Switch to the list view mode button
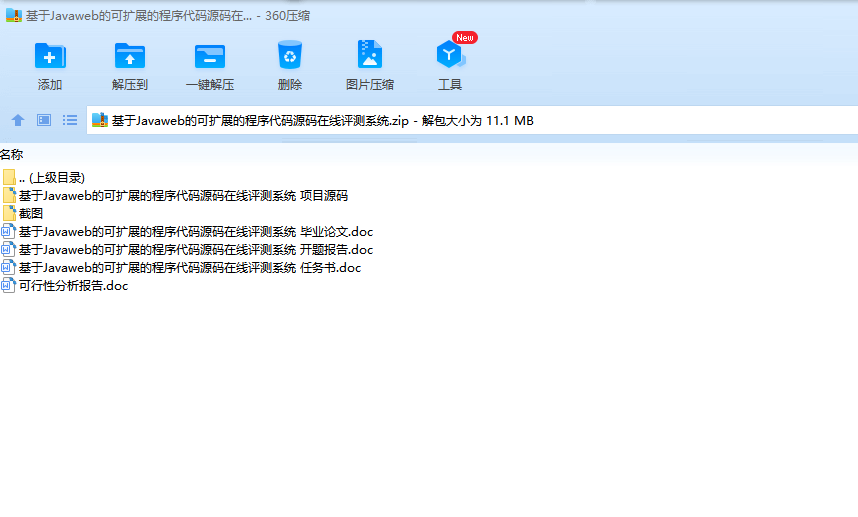This screenshot has height=517, width=858. pos(69,120)
